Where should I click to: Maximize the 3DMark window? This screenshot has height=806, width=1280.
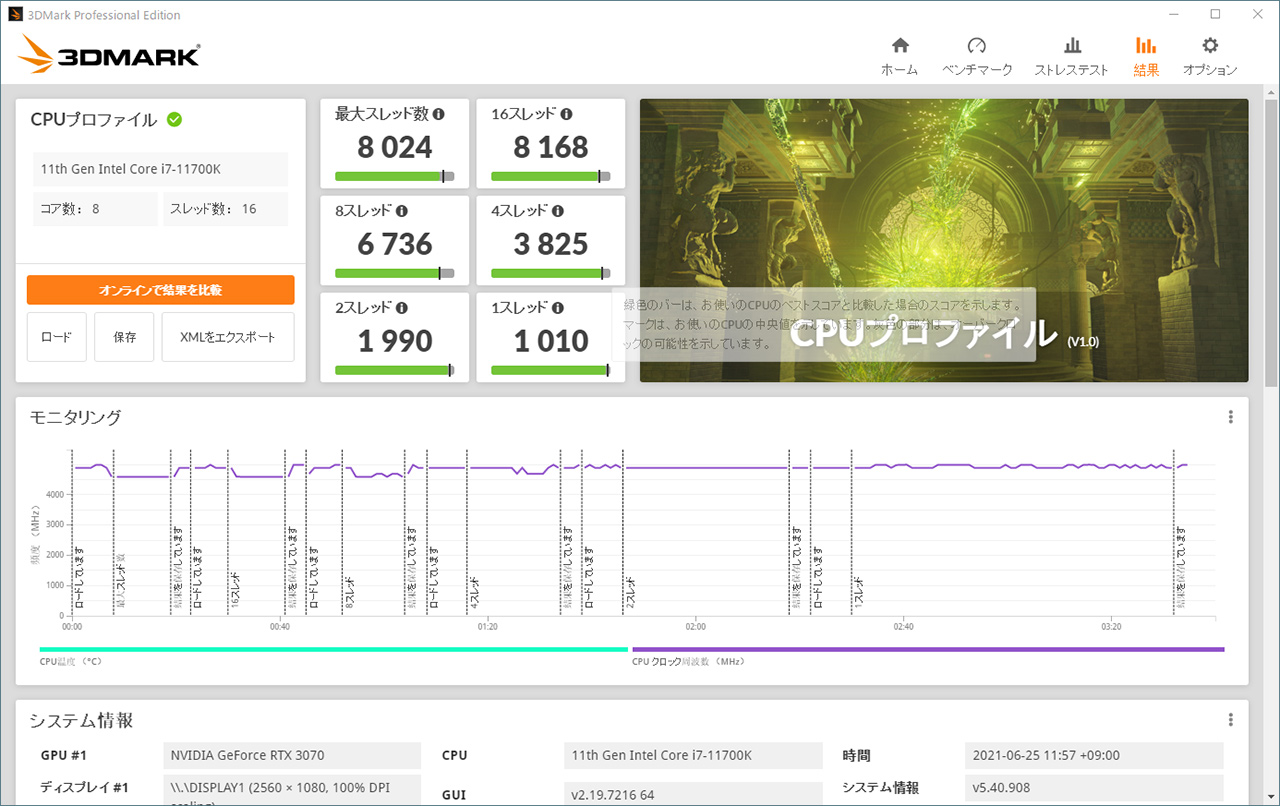[x=1215, y=14]
